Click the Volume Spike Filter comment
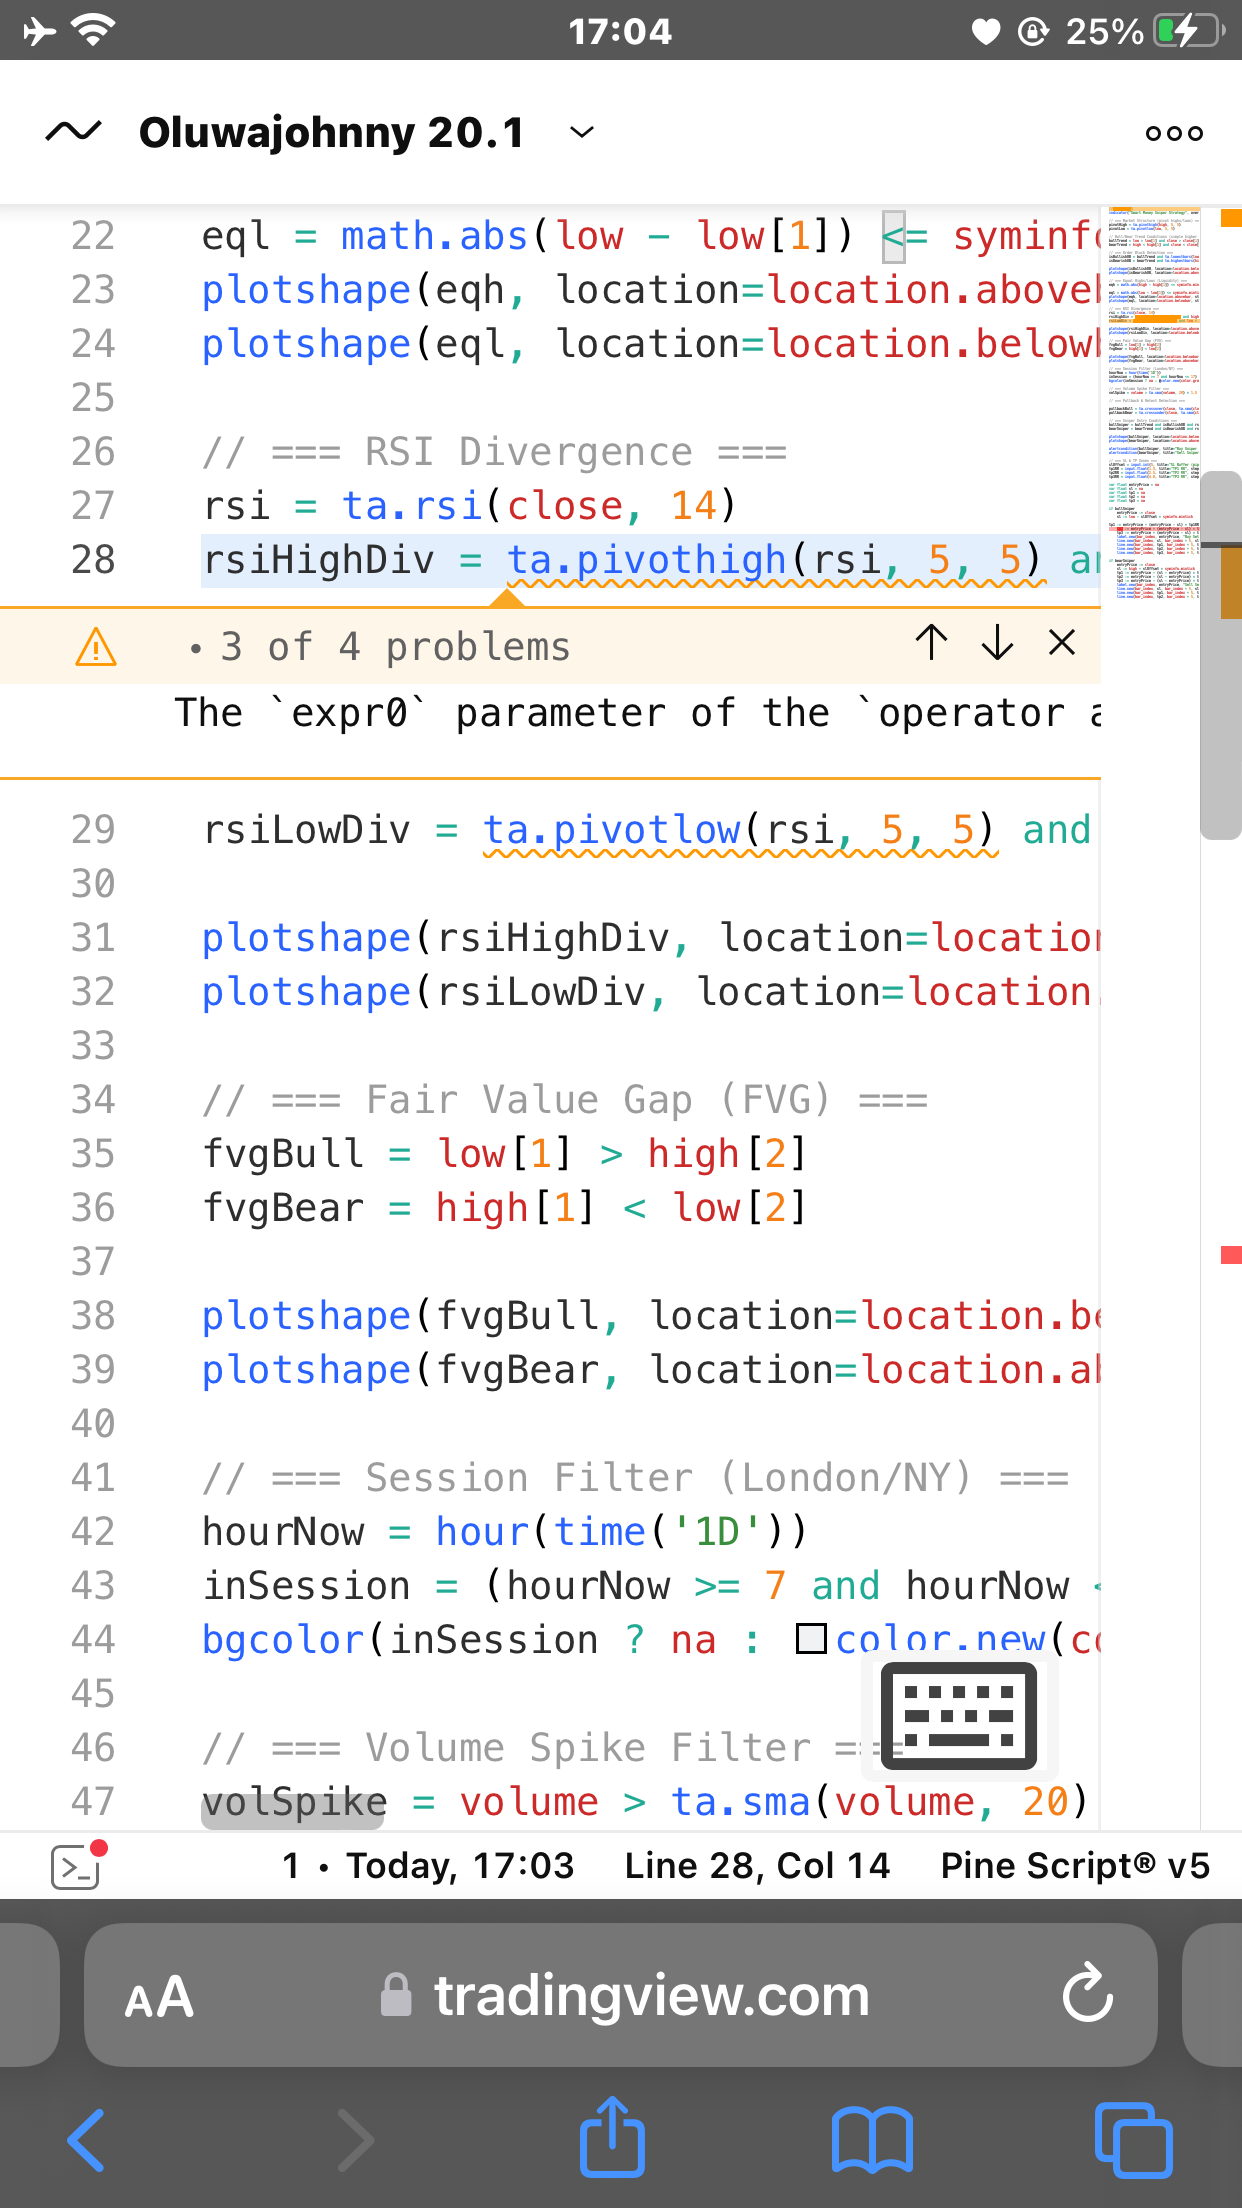This screenshot has width=1242, height=2208. tap(553, 1748)
